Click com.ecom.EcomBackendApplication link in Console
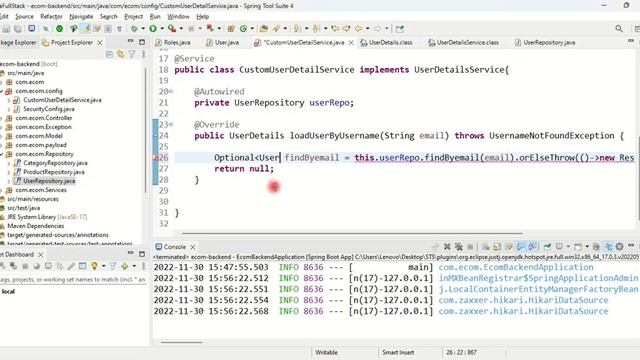This screenshot has width=640, height=360. tap(516, 267)
